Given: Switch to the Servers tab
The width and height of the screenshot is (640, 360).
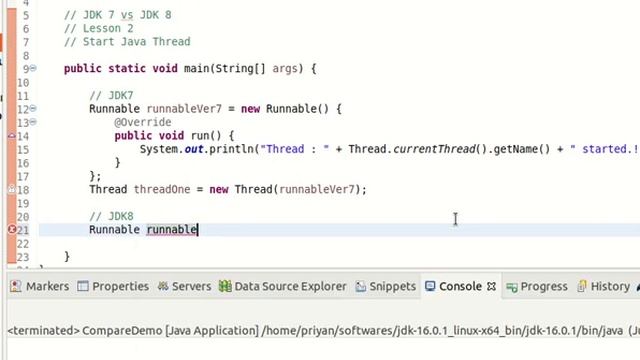Looking at the screenshot, I should coord(184,287).
